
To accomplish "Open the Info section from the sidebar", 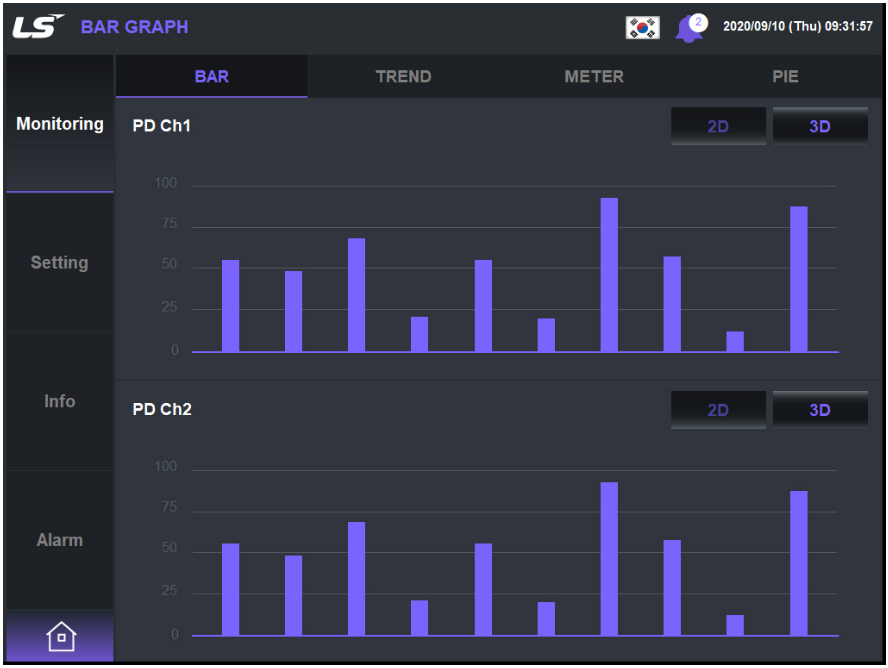I will pyautogui.click(x=59, y=401).
